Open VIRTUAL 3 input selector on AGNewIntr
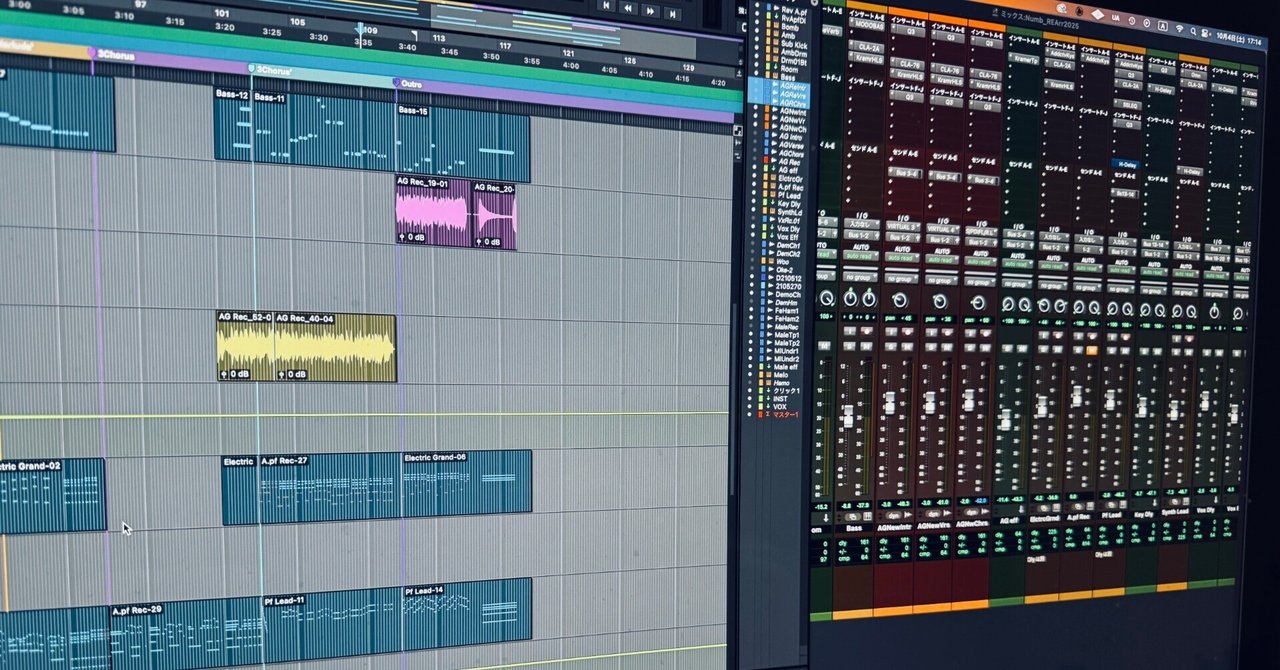This screenshot has width=1280, height=670. pyautogui.click(x=901, y=226)
